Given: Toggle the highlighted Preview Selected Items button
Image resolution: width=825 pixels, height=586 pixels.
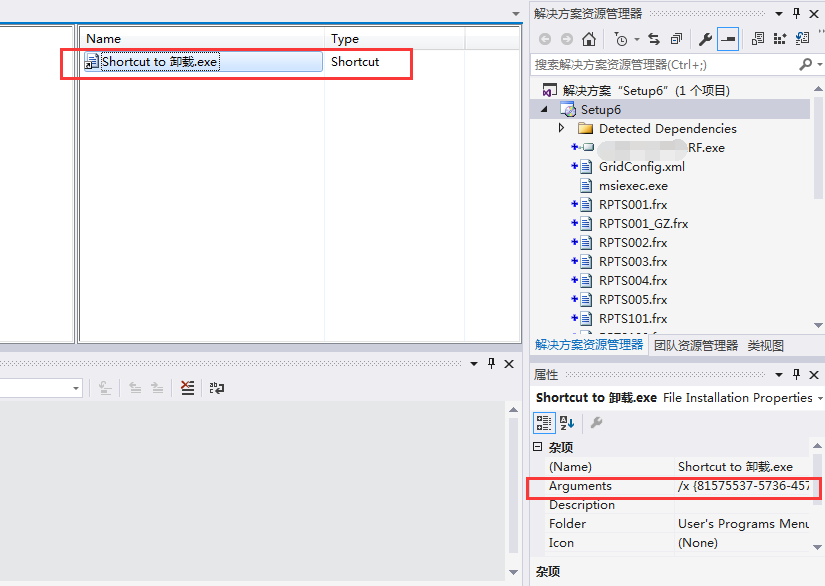Looking at the screenshot, I should coord(728,39).
